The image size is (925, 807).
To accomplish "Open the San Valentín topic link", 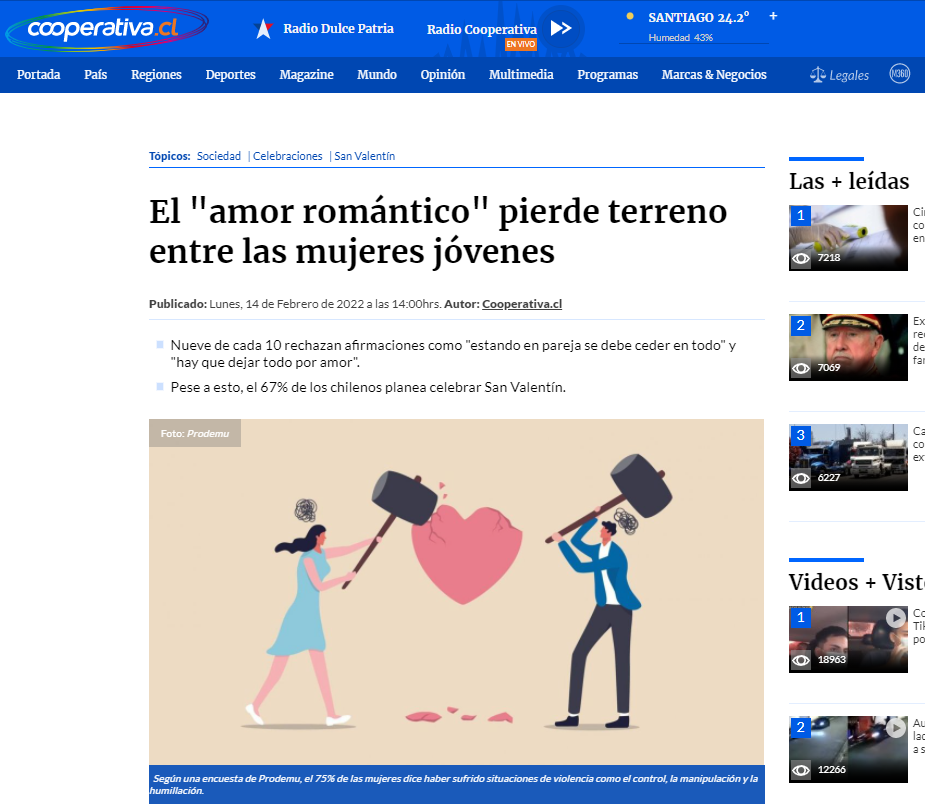I will point(364,156).
